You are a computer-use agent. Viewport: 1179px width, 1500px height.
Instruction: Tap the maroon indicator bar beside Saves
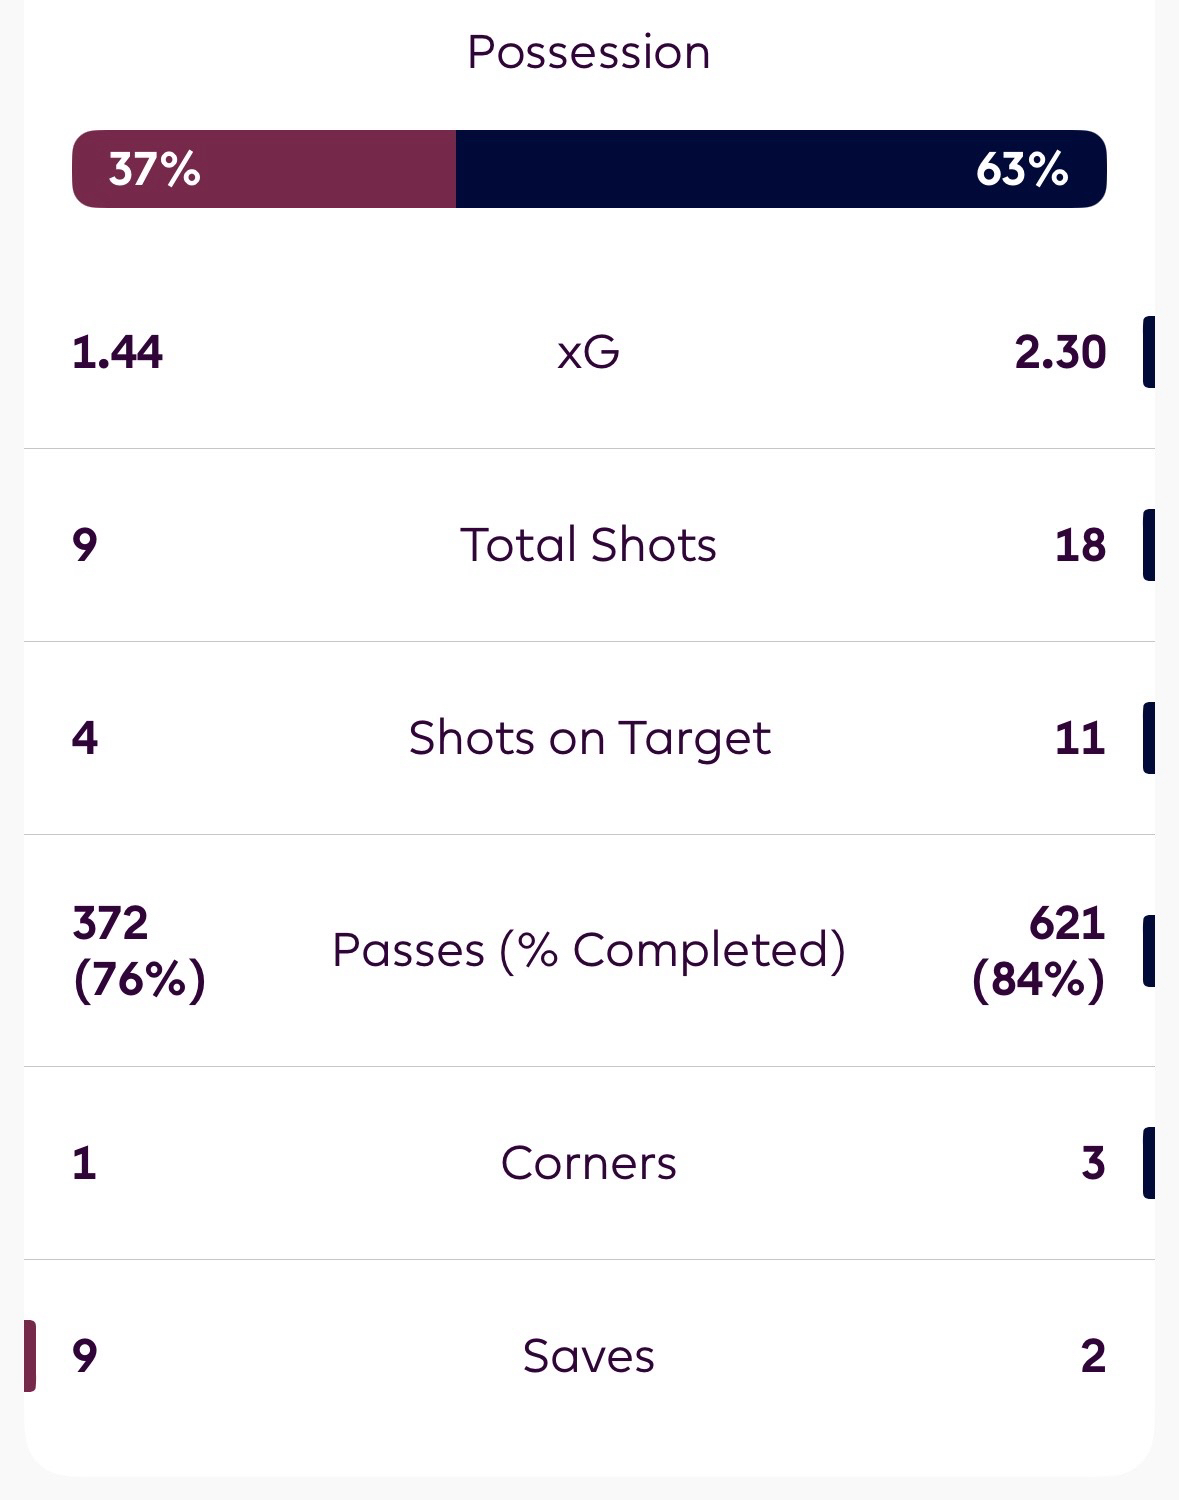30,1356
